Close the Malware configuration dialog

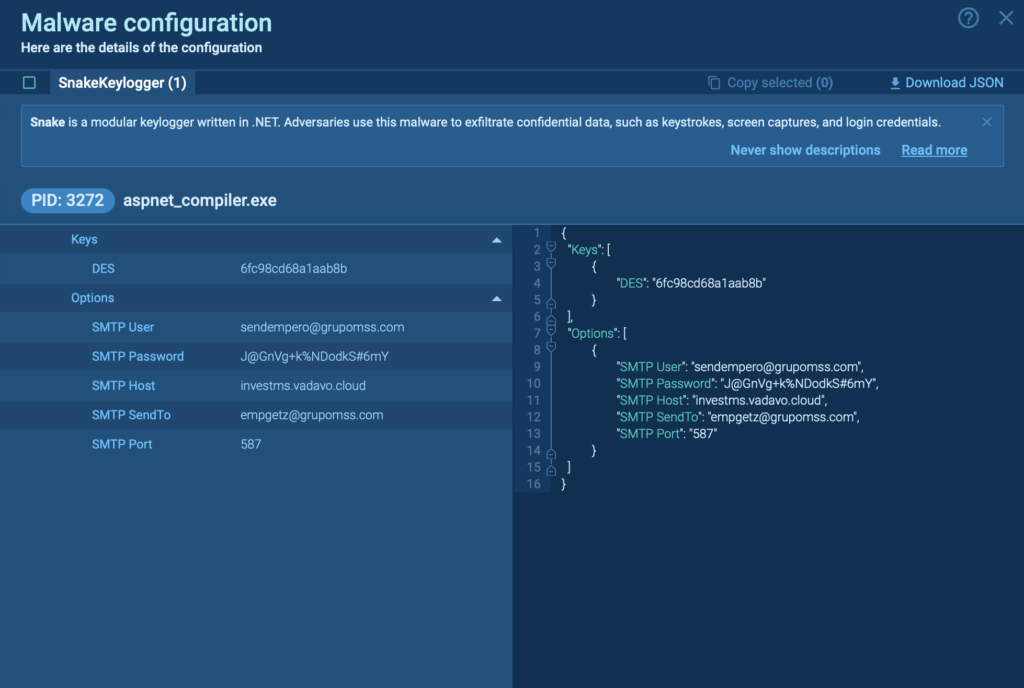pos(1006,18)
